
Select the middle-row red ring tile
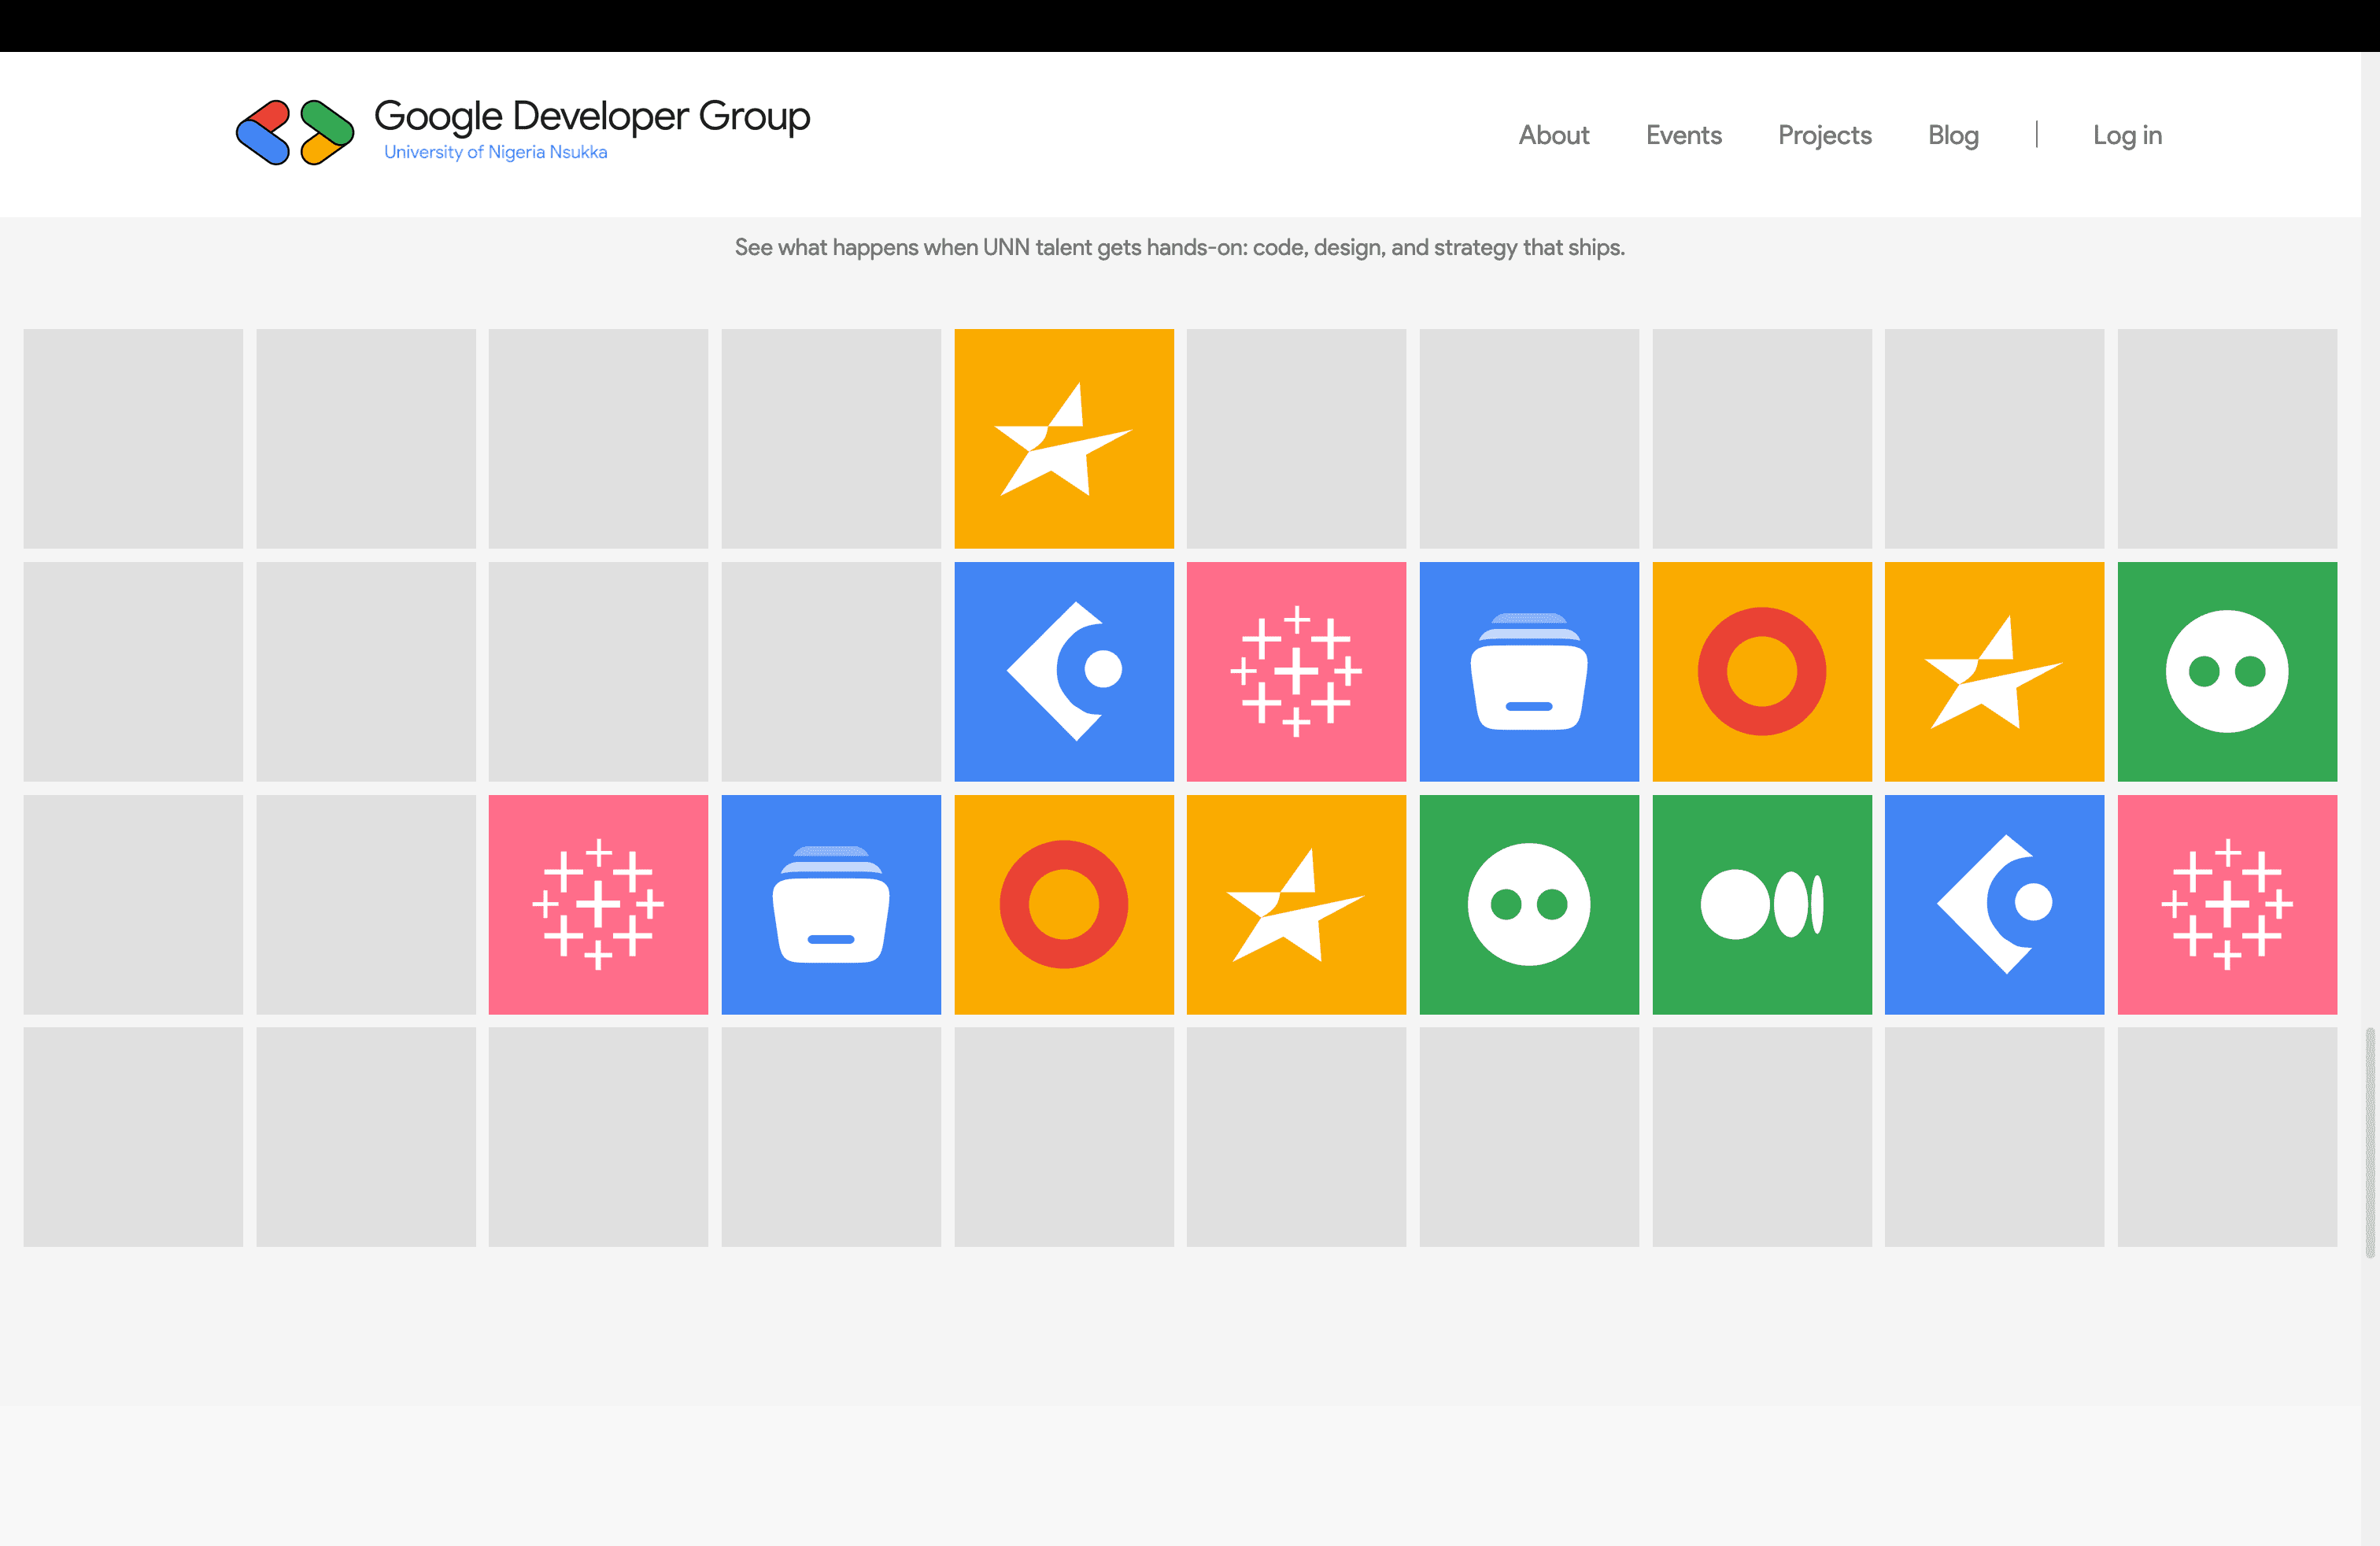[1762, 672]
